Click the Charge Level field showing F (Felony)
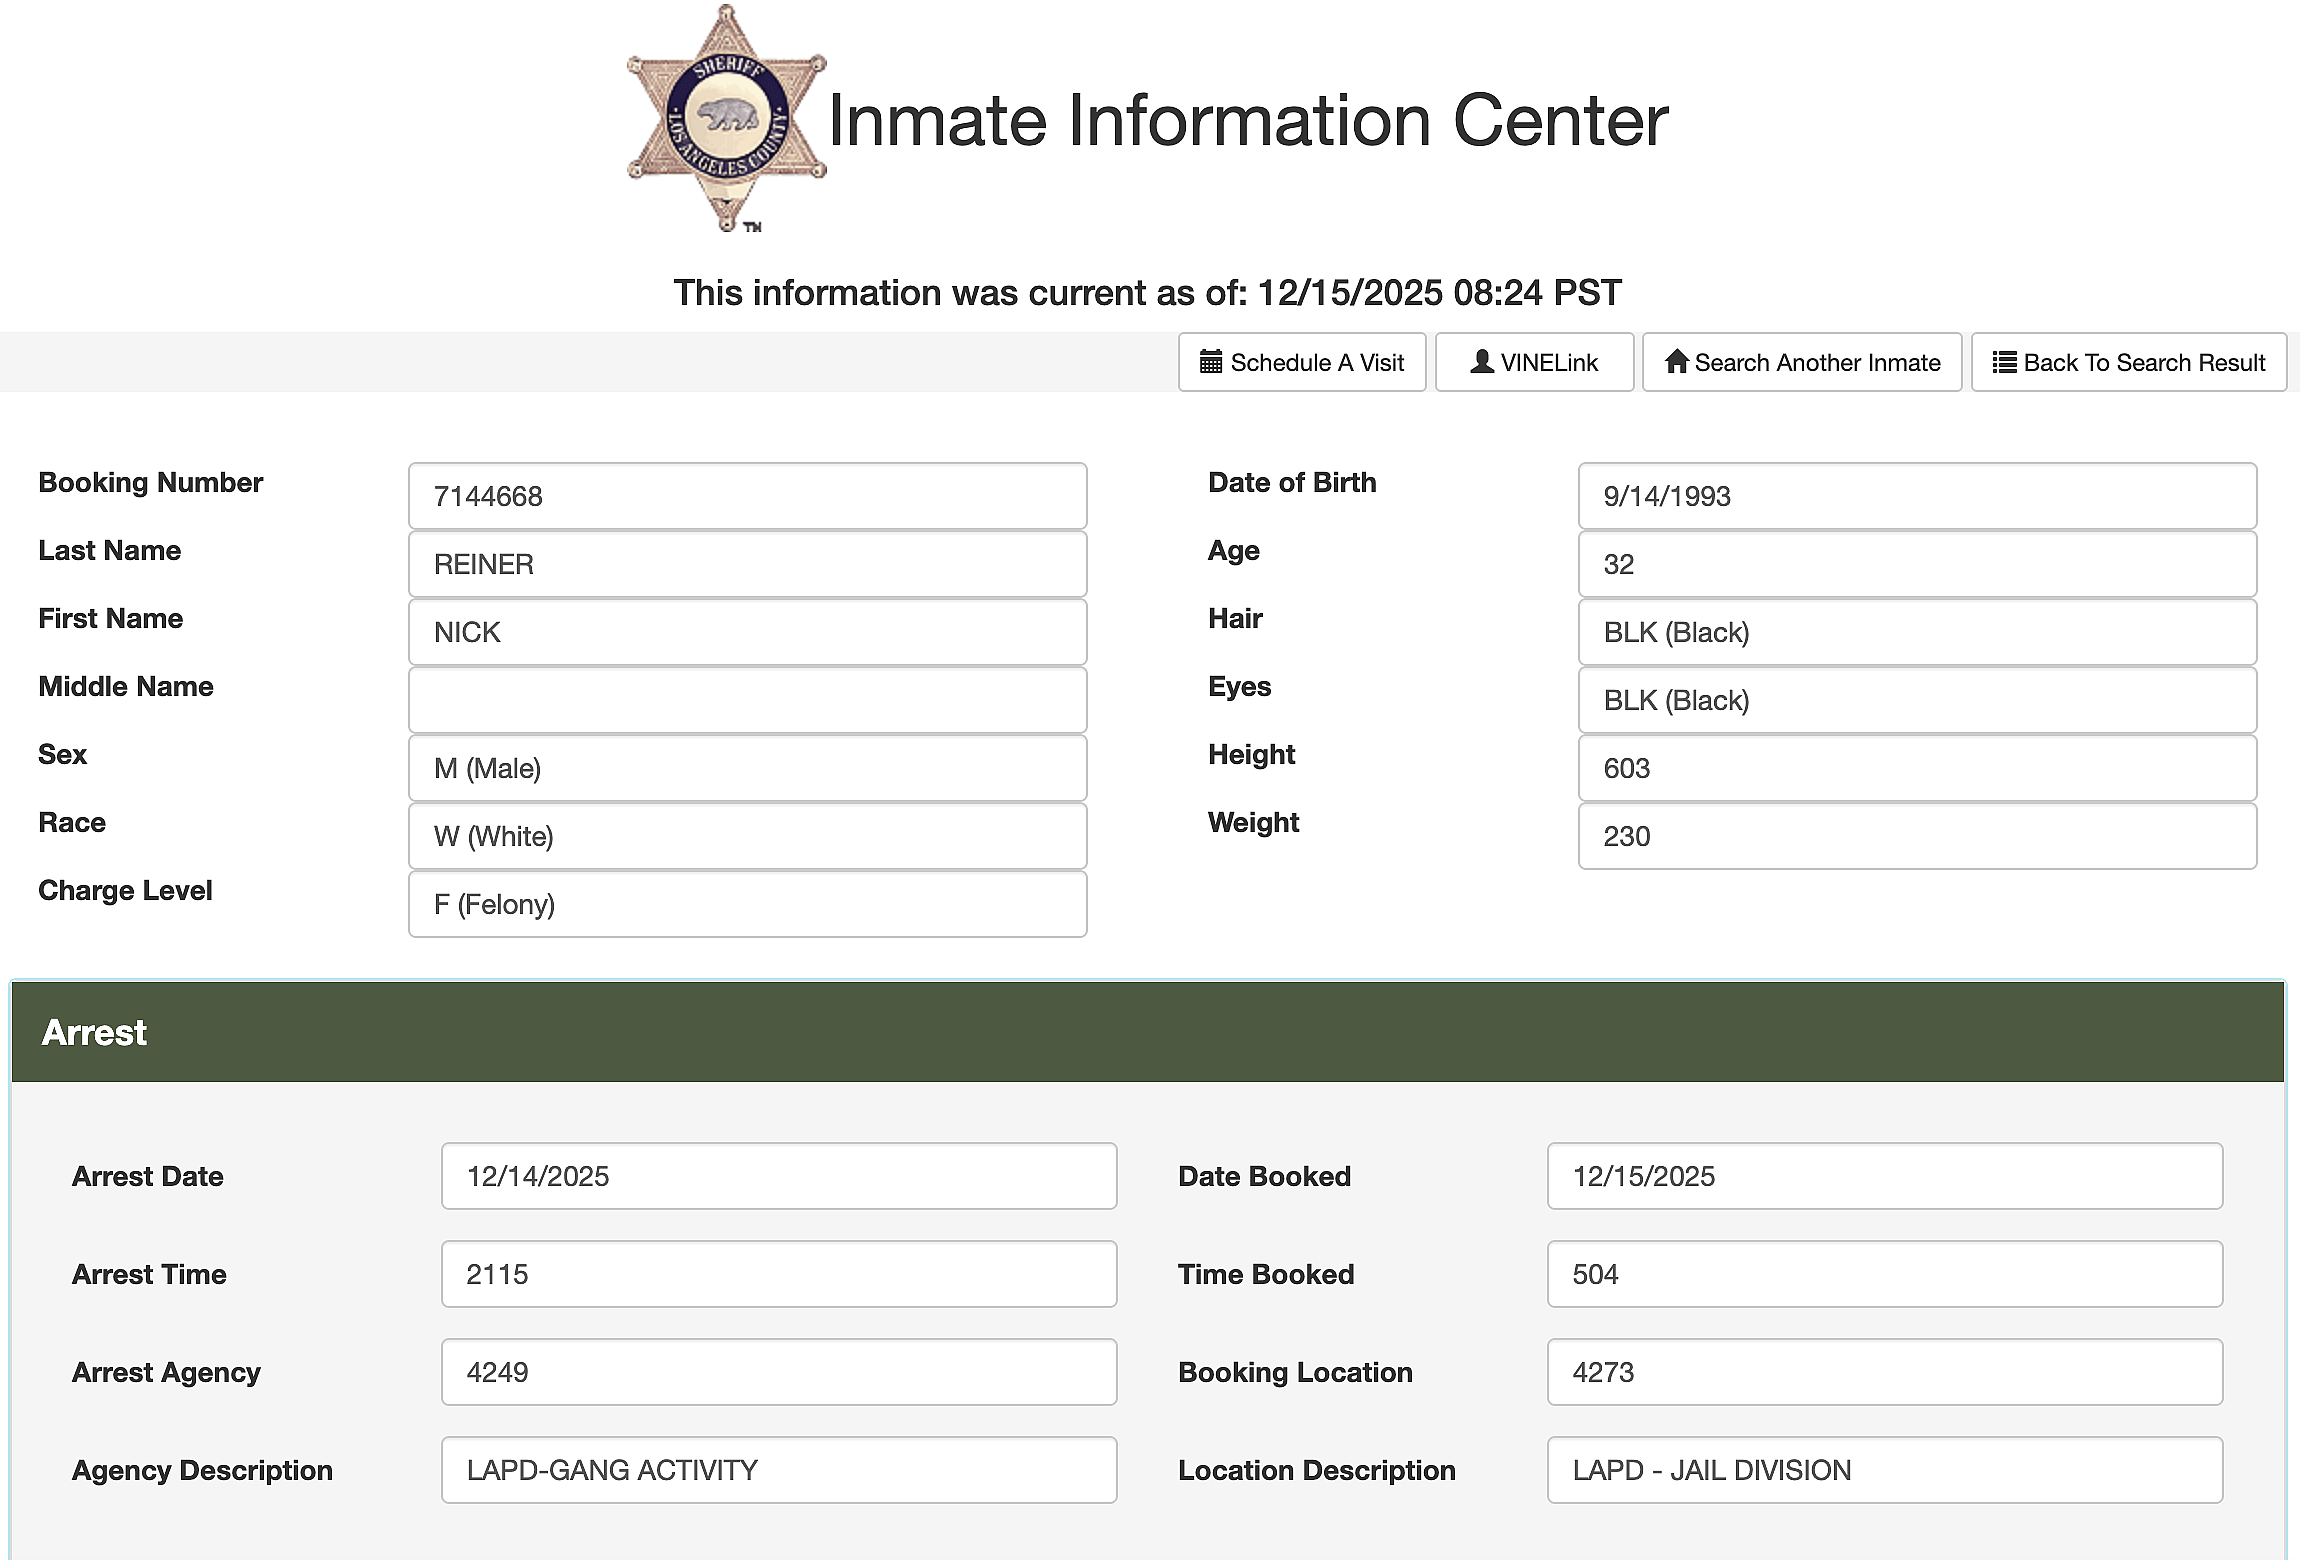 tap(746, 904)
